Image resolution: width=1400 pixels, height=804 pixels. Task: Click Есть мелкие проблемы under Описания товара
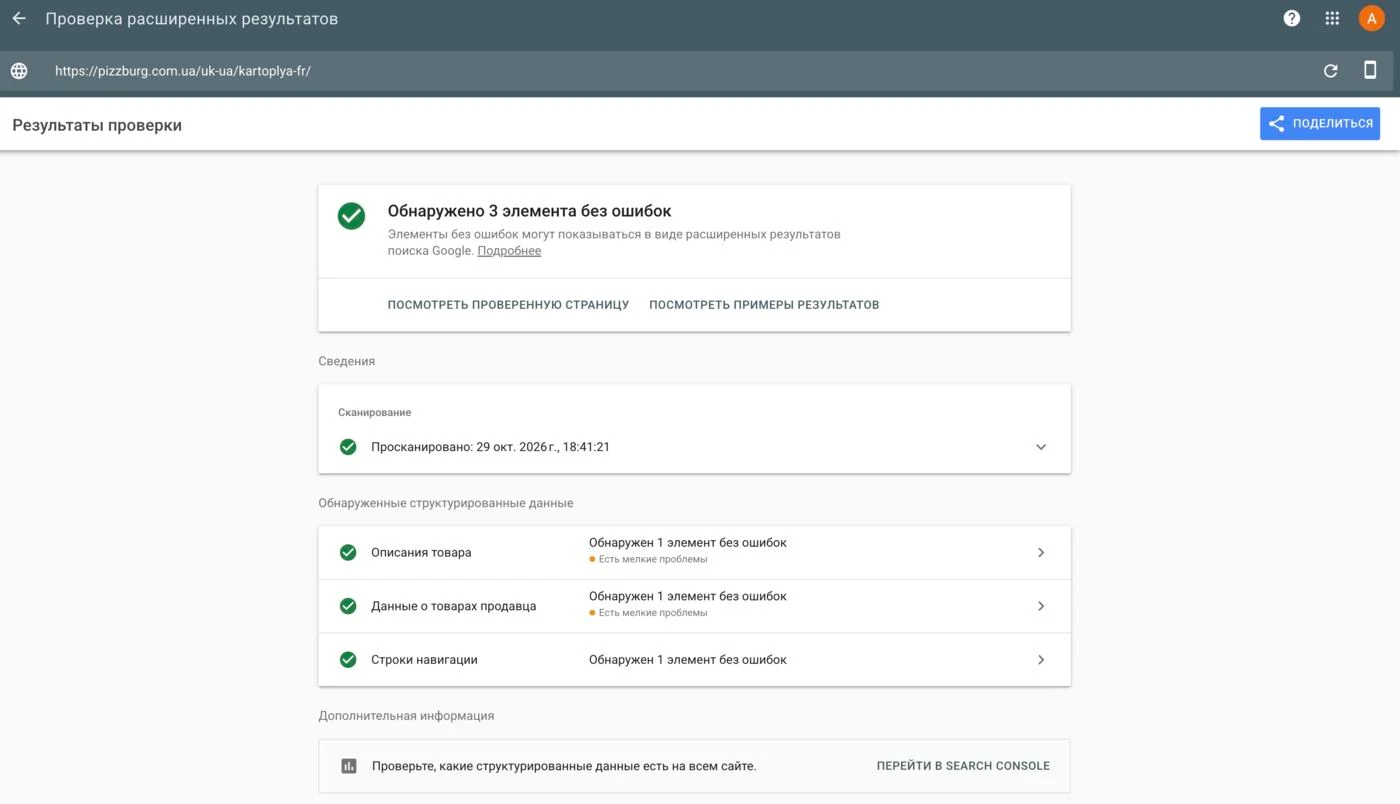(652, 559)
